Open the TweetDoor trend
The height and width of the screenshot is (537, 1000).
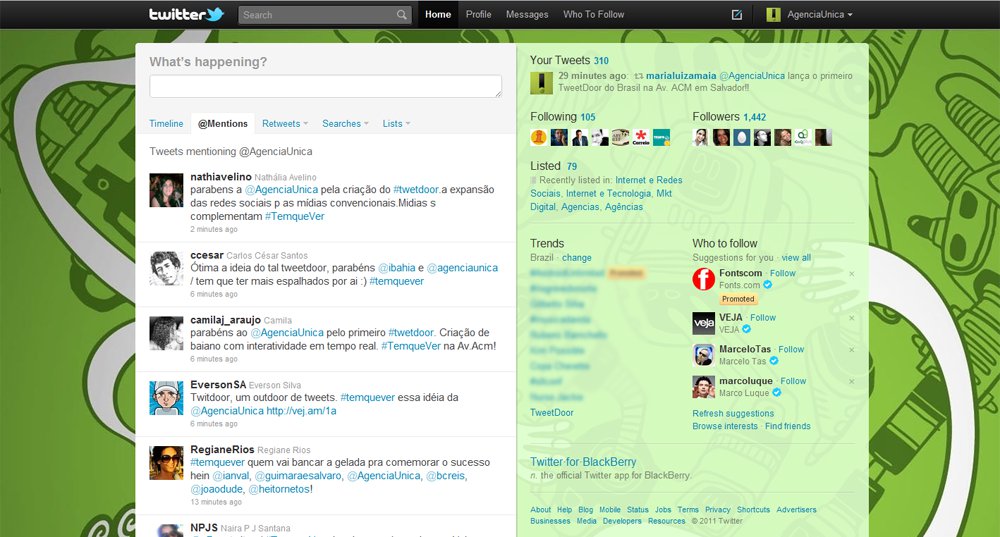[x=552, y=413]
